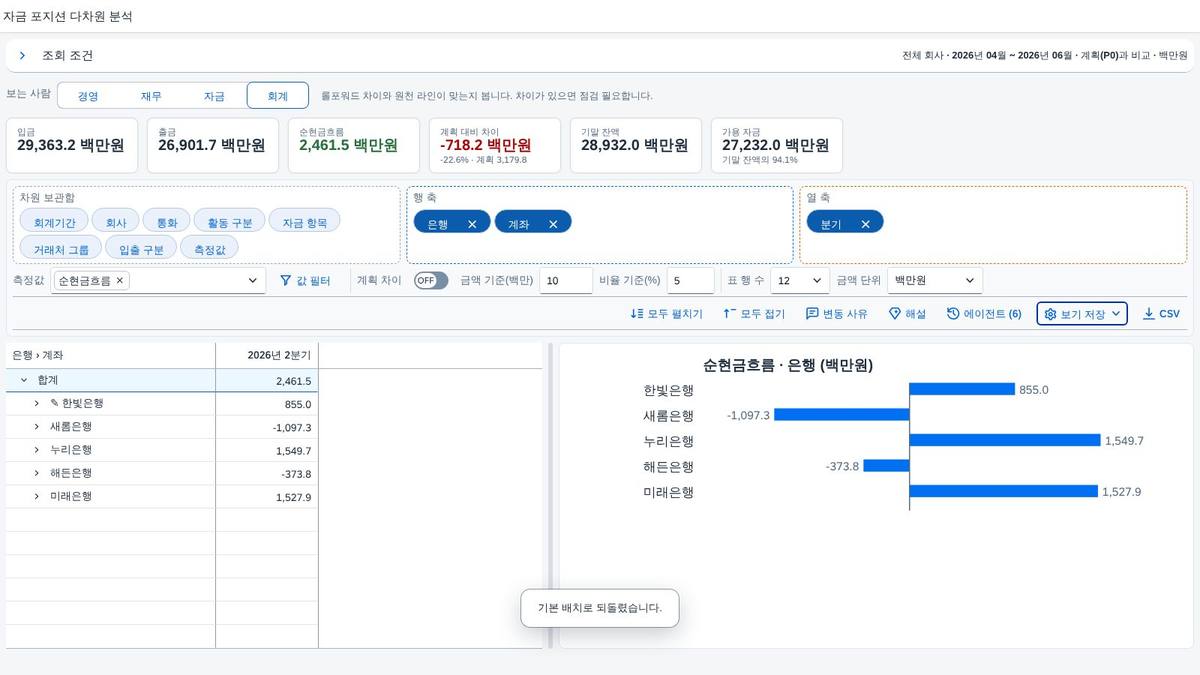
Task: Select the -373.8 table cell
Action: 267,474
